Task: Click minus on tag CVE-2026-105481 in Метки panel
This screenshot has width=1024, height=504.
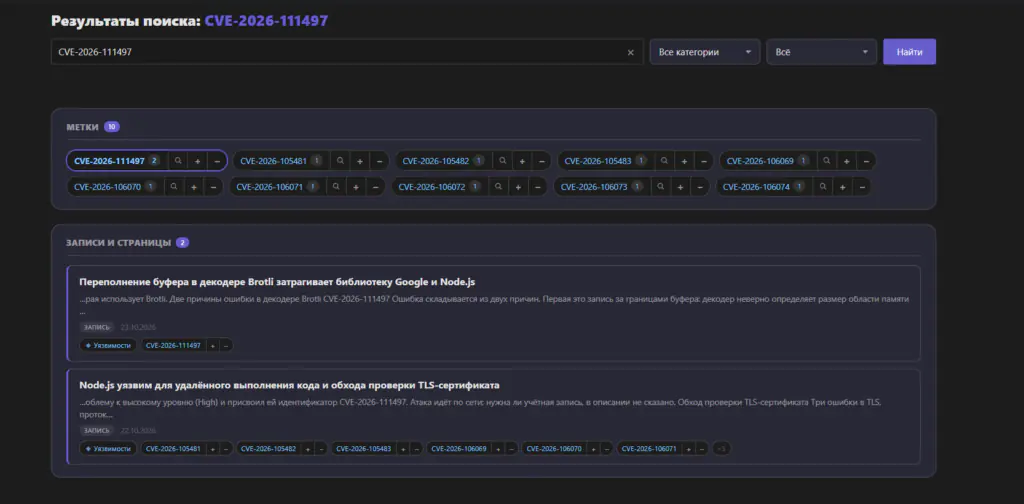Action: 379,161
